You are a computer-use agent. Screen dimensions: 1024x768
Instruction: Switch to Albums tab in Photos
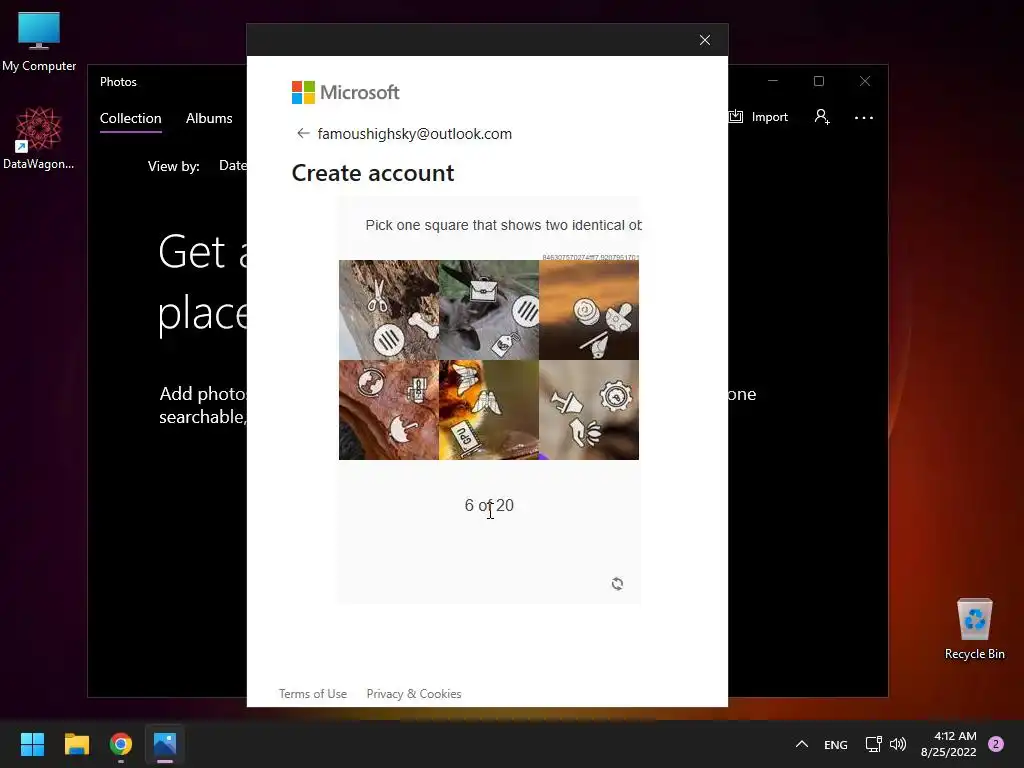point(209,118)
